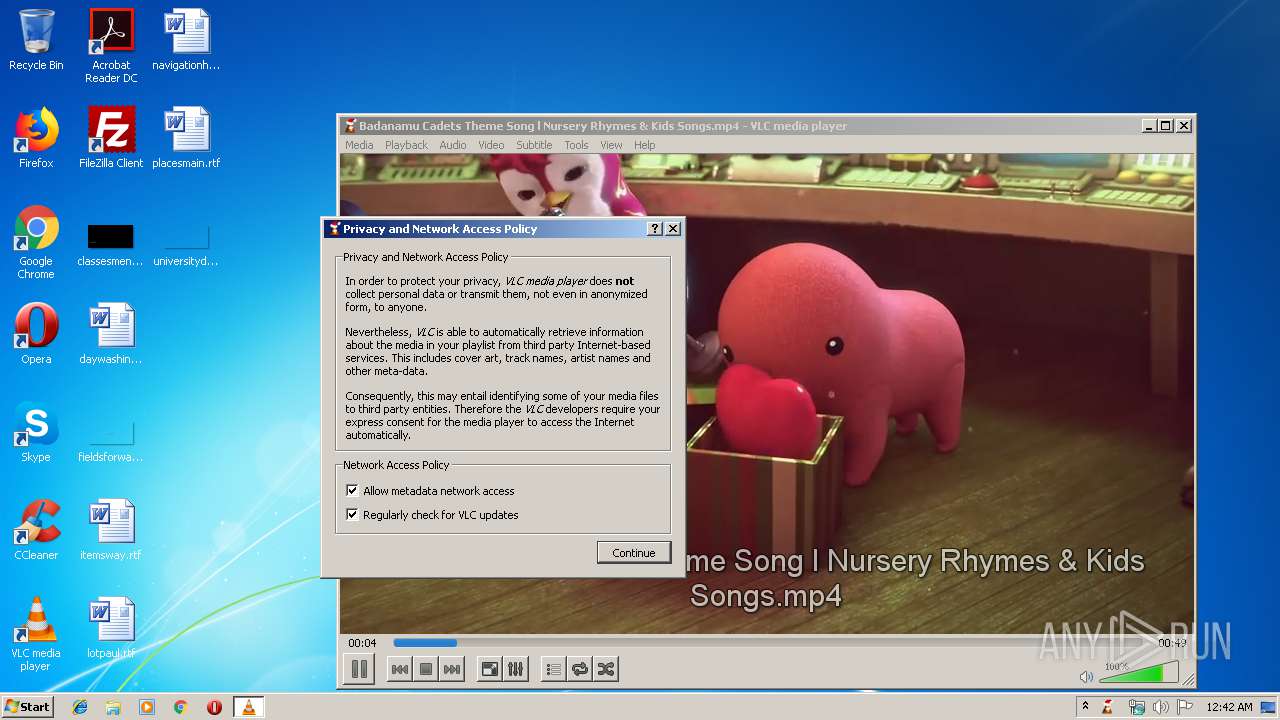Open the network tray icon
1280x720 pixels.
pyautogui.click(x=1136, y=707)
